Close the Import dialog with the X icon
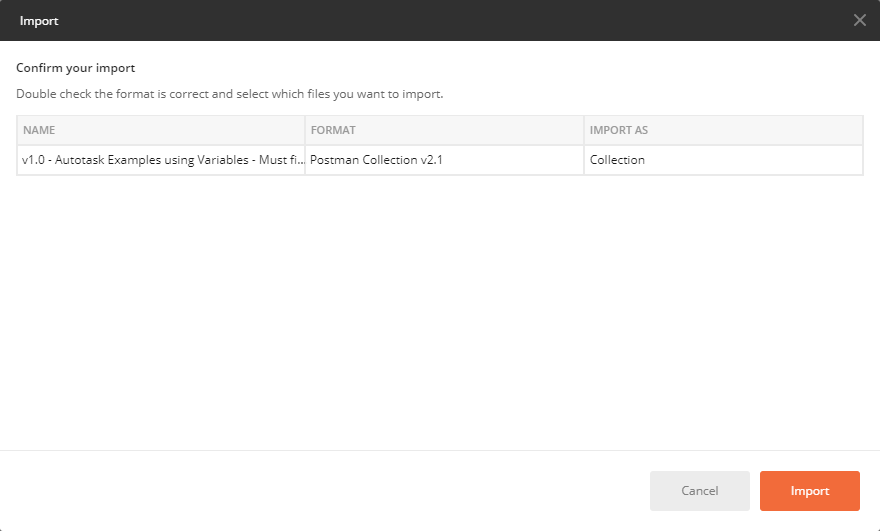 point(859,20)
